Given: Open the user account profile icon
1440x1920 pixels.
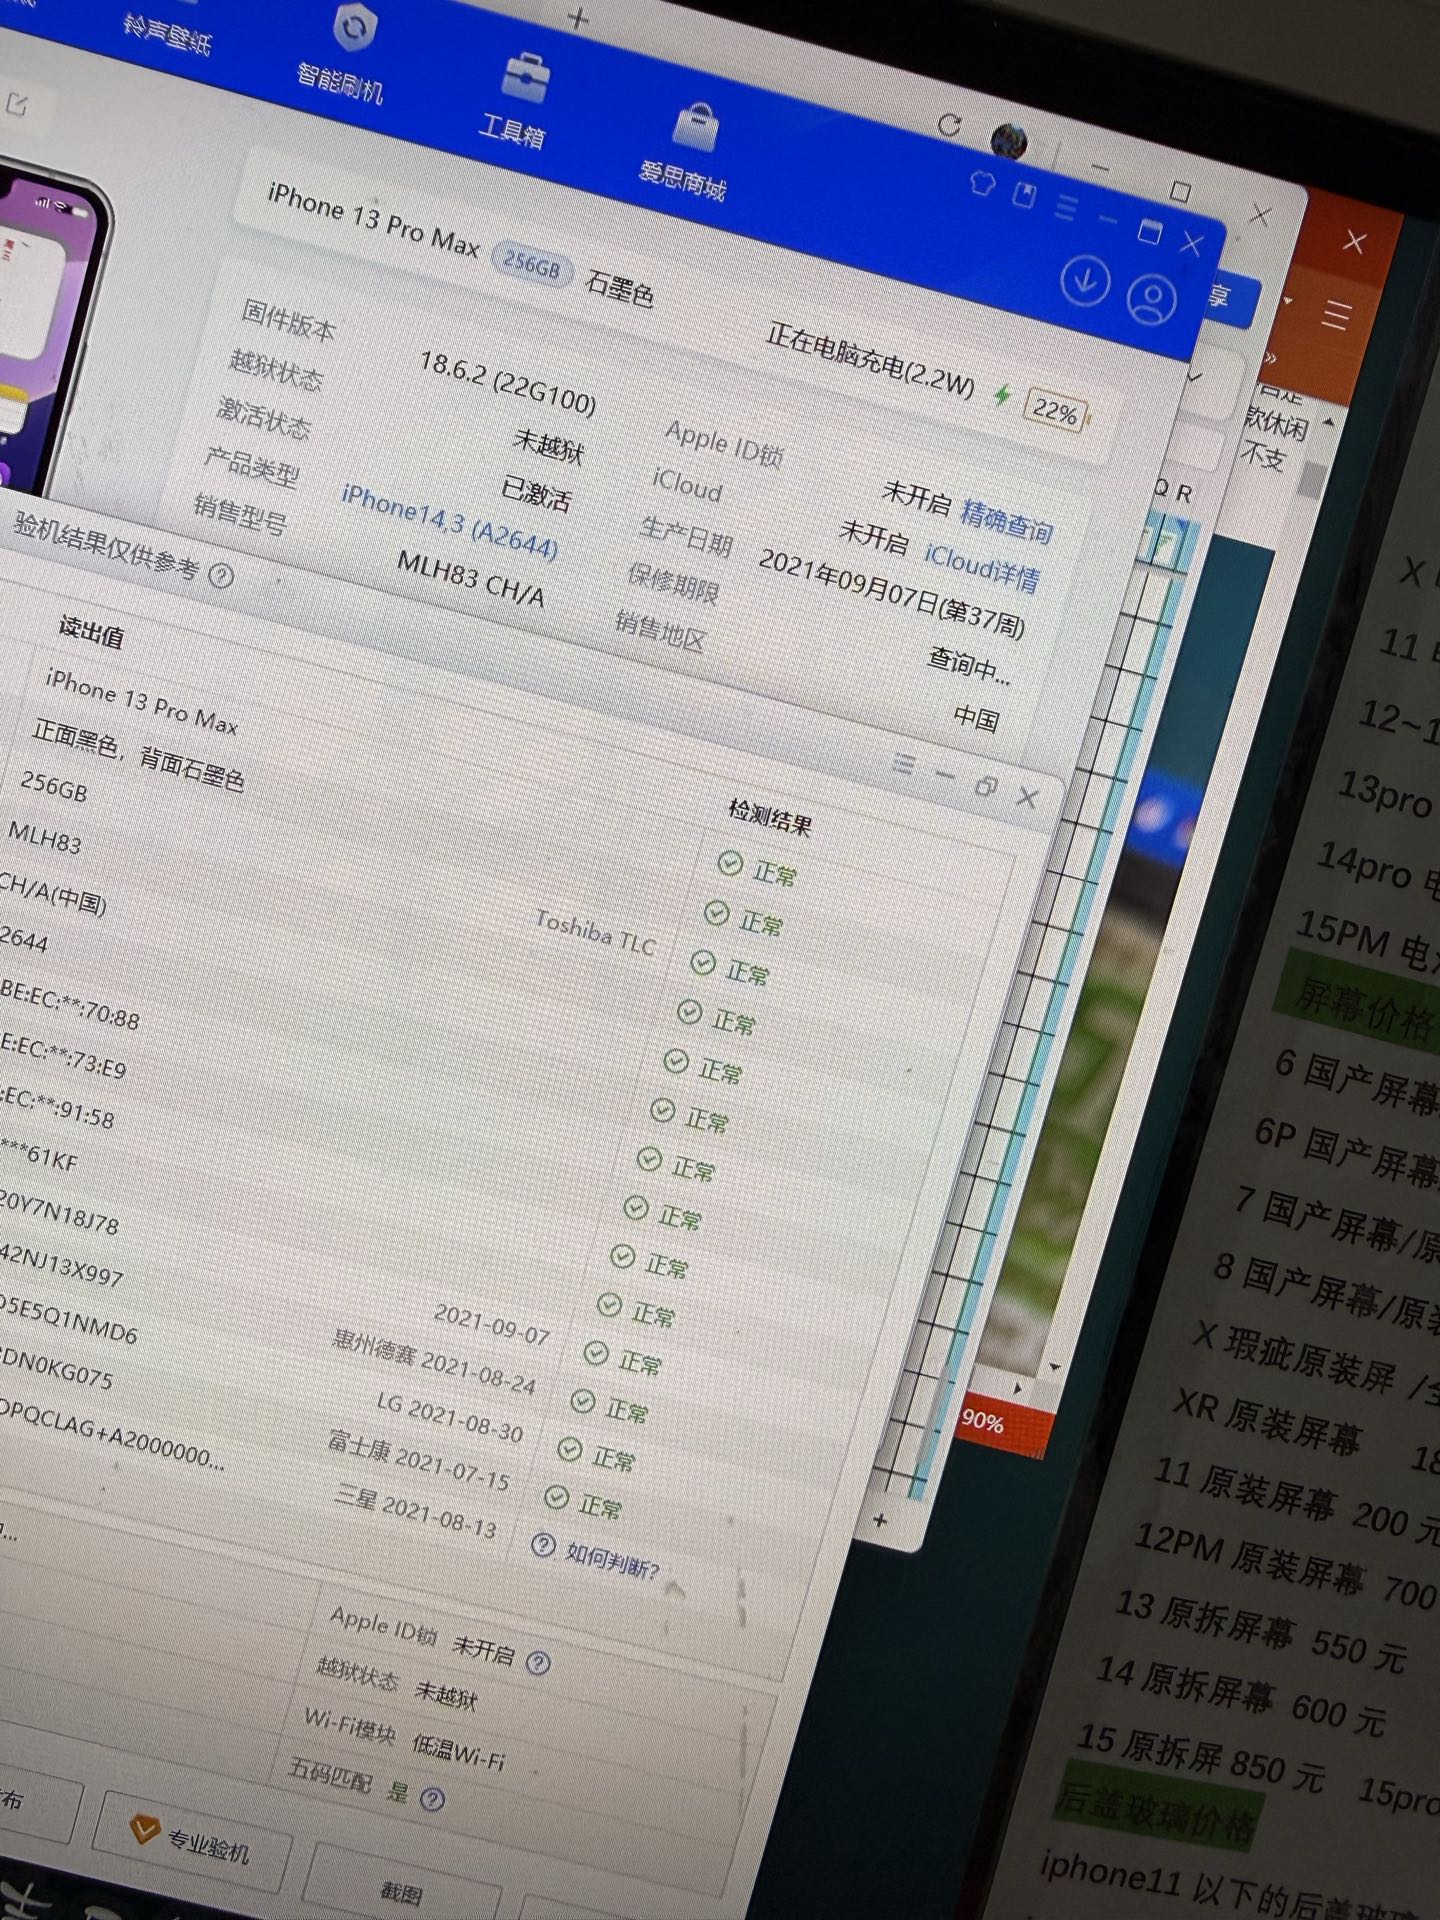Looking at the screenshot, I should (x=1151, y=299).
